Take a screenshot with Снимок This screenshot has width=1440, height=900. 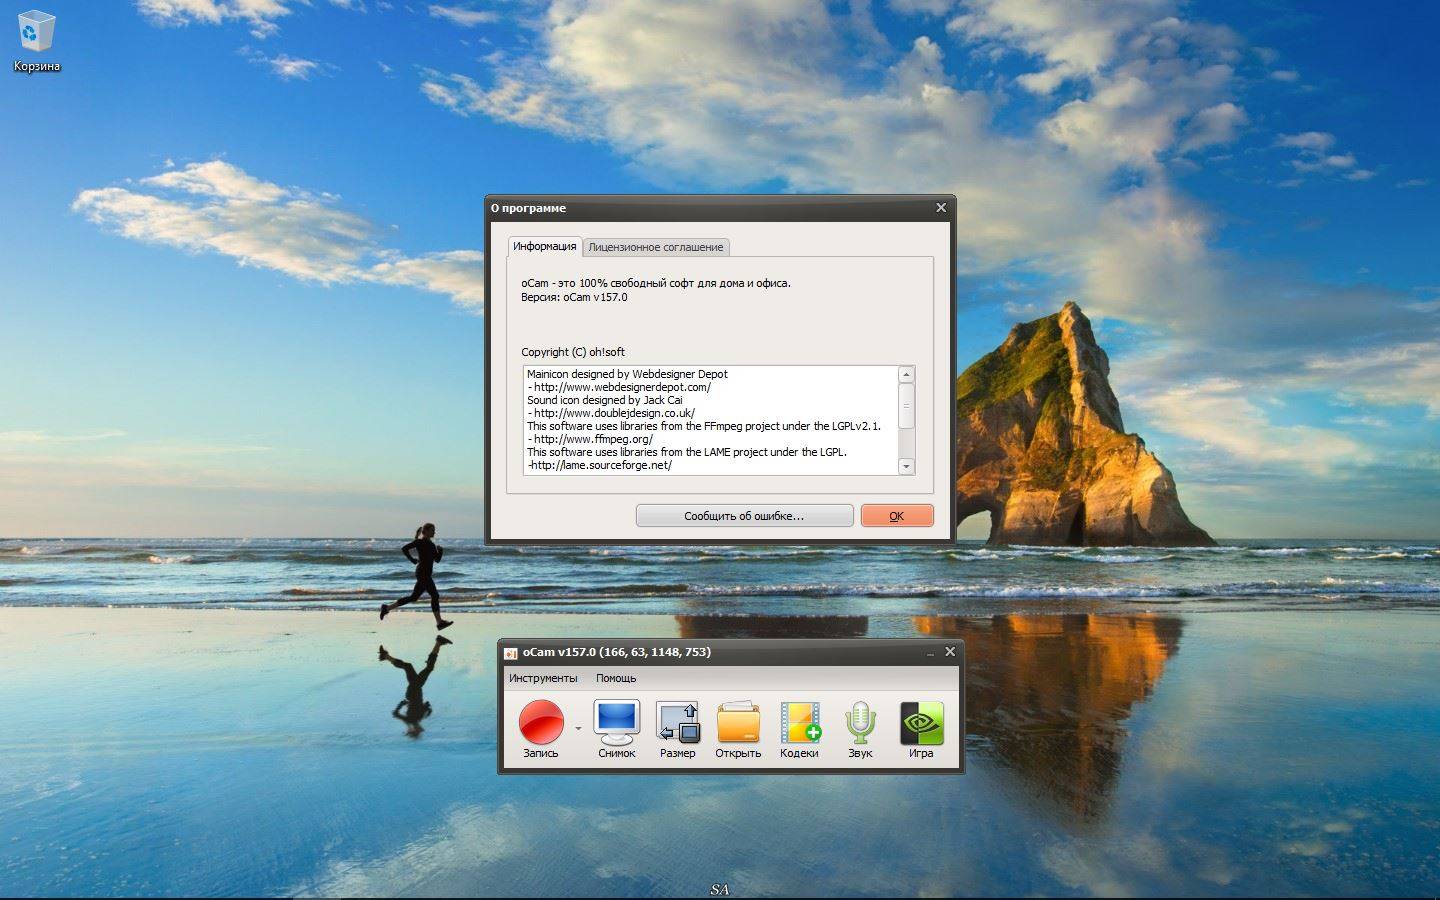click(616, 729)
